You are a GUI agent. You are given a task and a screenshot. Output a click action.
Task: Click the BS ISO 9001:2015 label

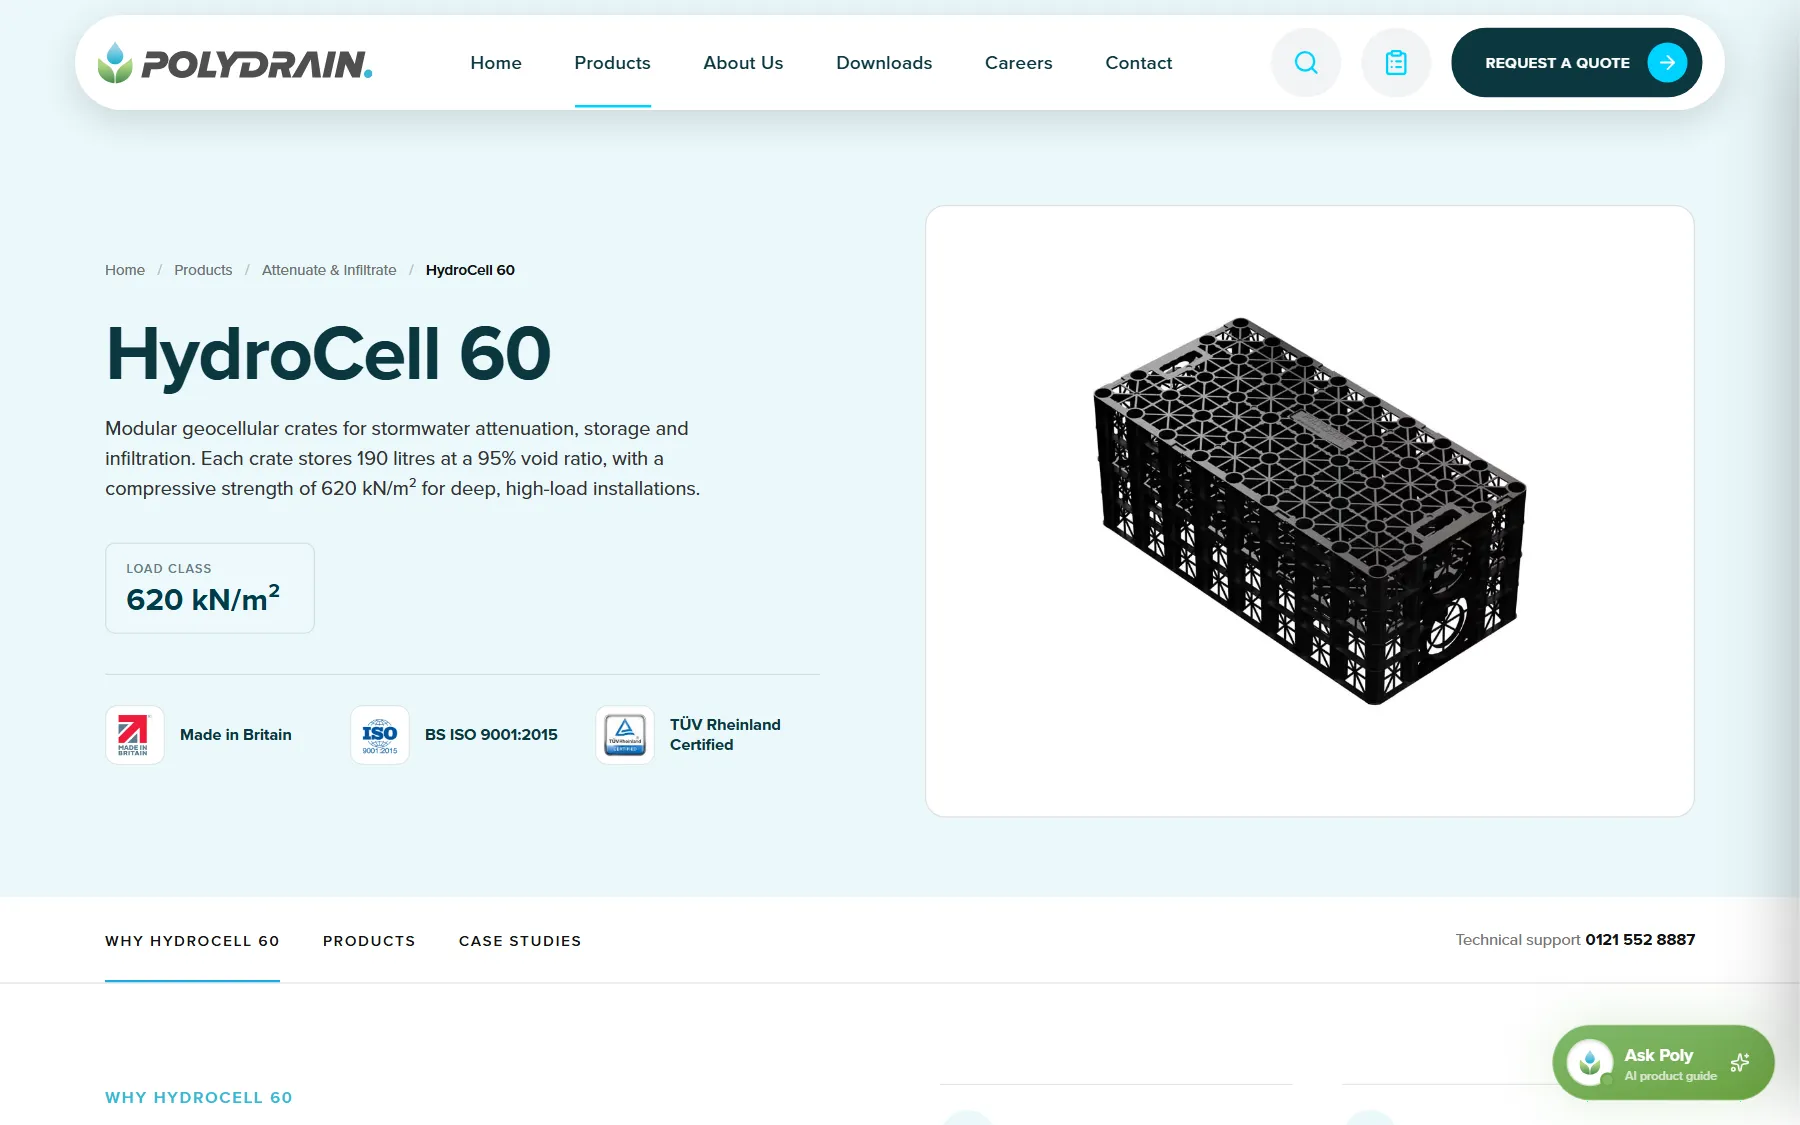point(491,735)
